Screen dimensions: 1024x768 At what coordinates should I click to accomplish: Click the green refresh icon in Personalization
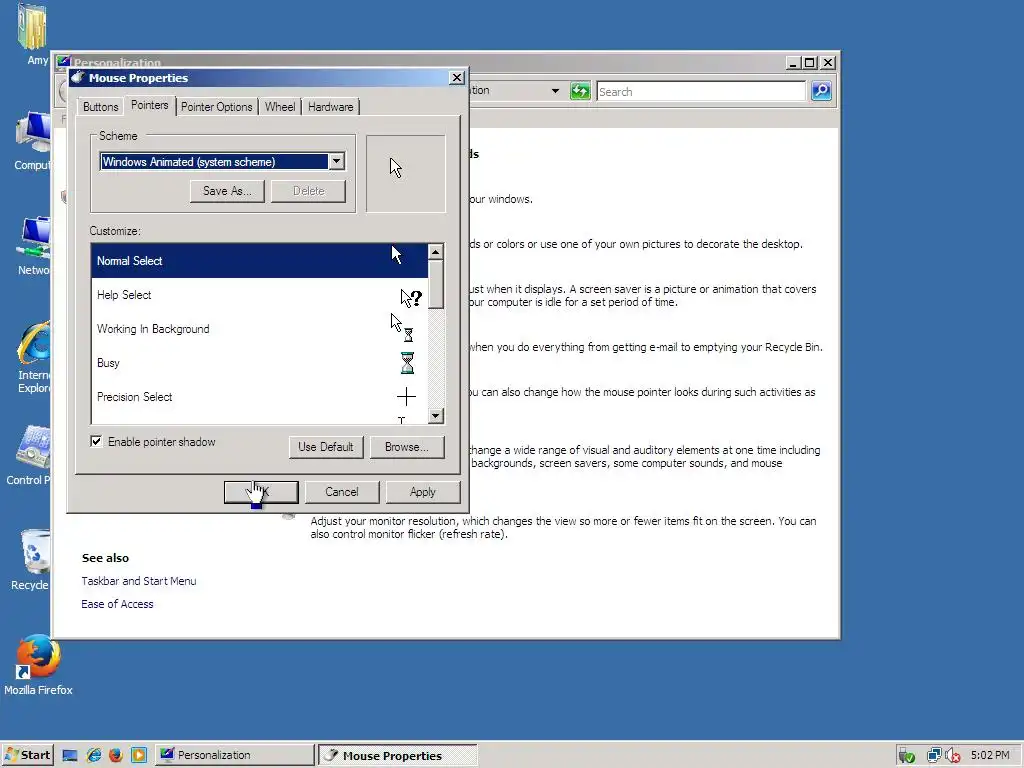[580, 91]
